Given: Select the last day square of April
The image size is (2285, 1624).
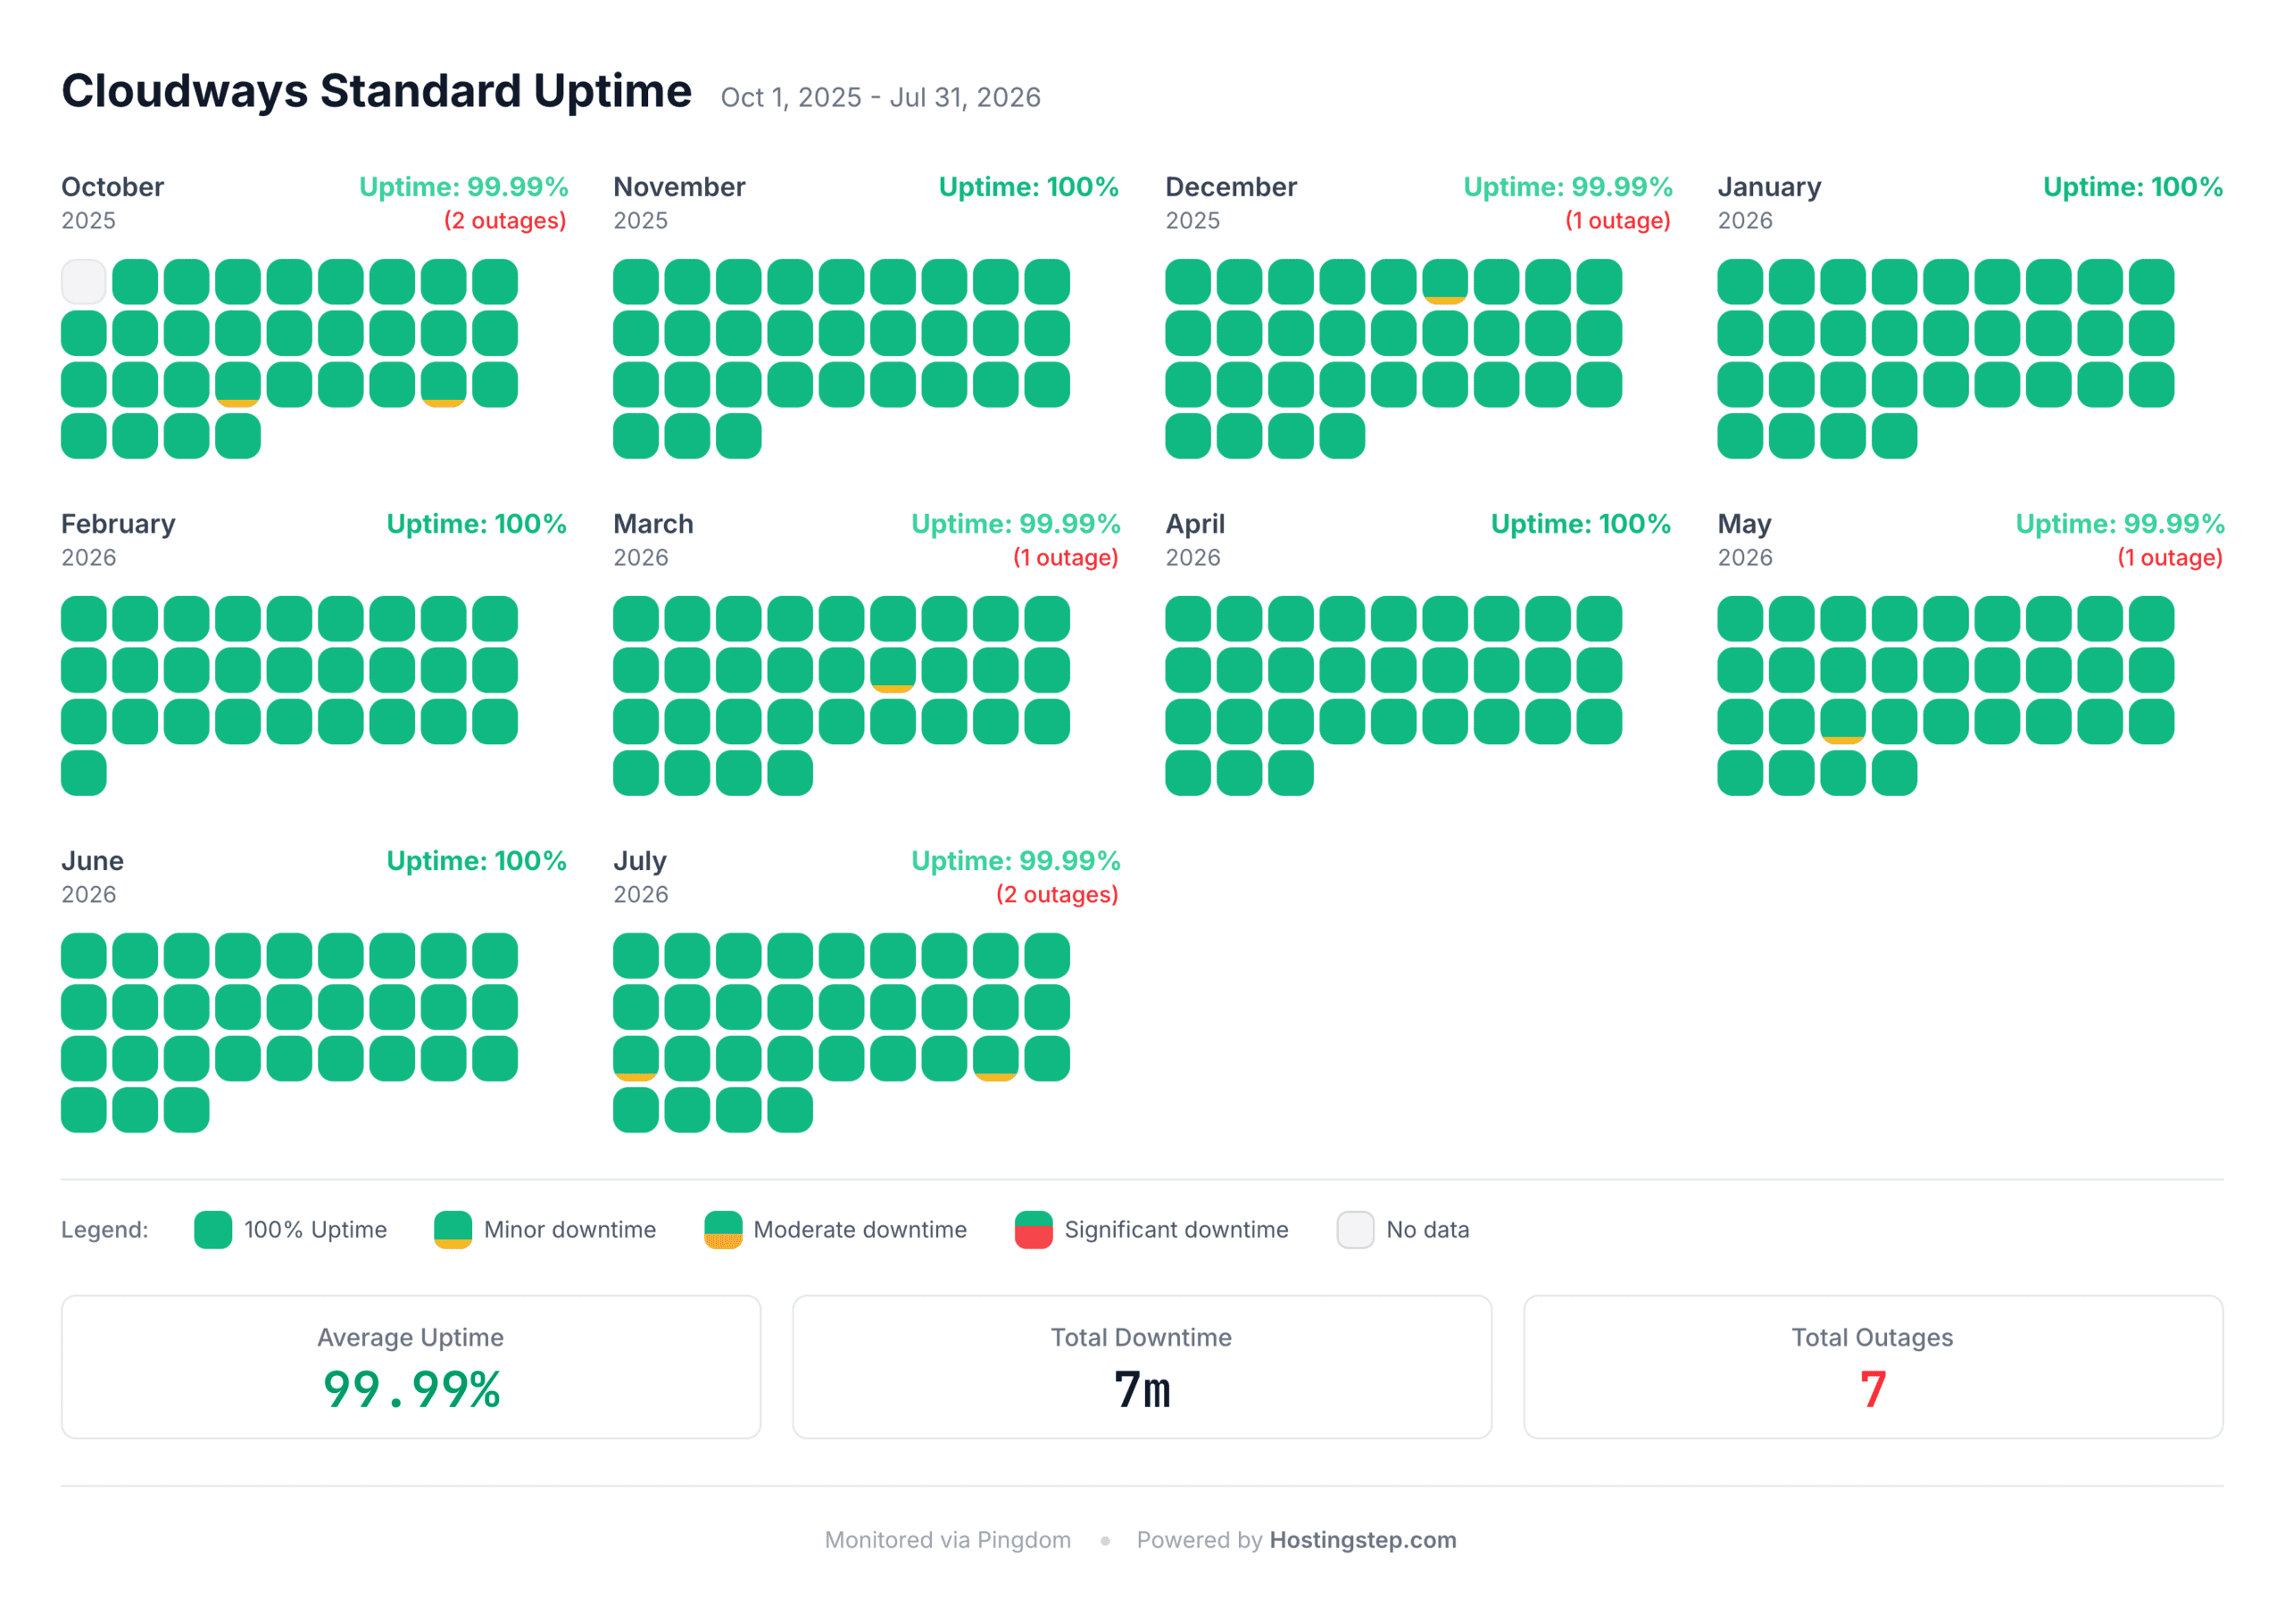Looking at the screenshot, I should pos(1291,773).
